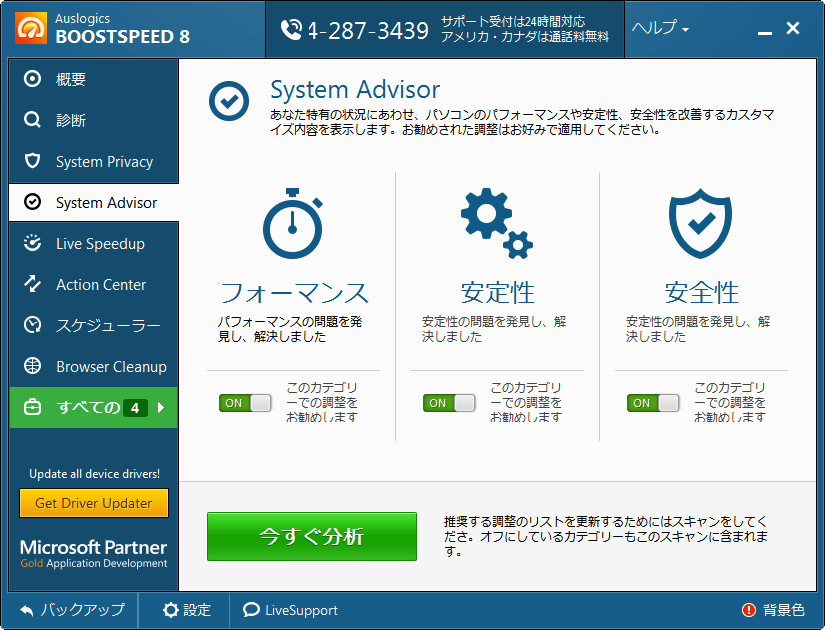
Task: Click the LiveSupport speech bubble icon
Action: (251, 609)
